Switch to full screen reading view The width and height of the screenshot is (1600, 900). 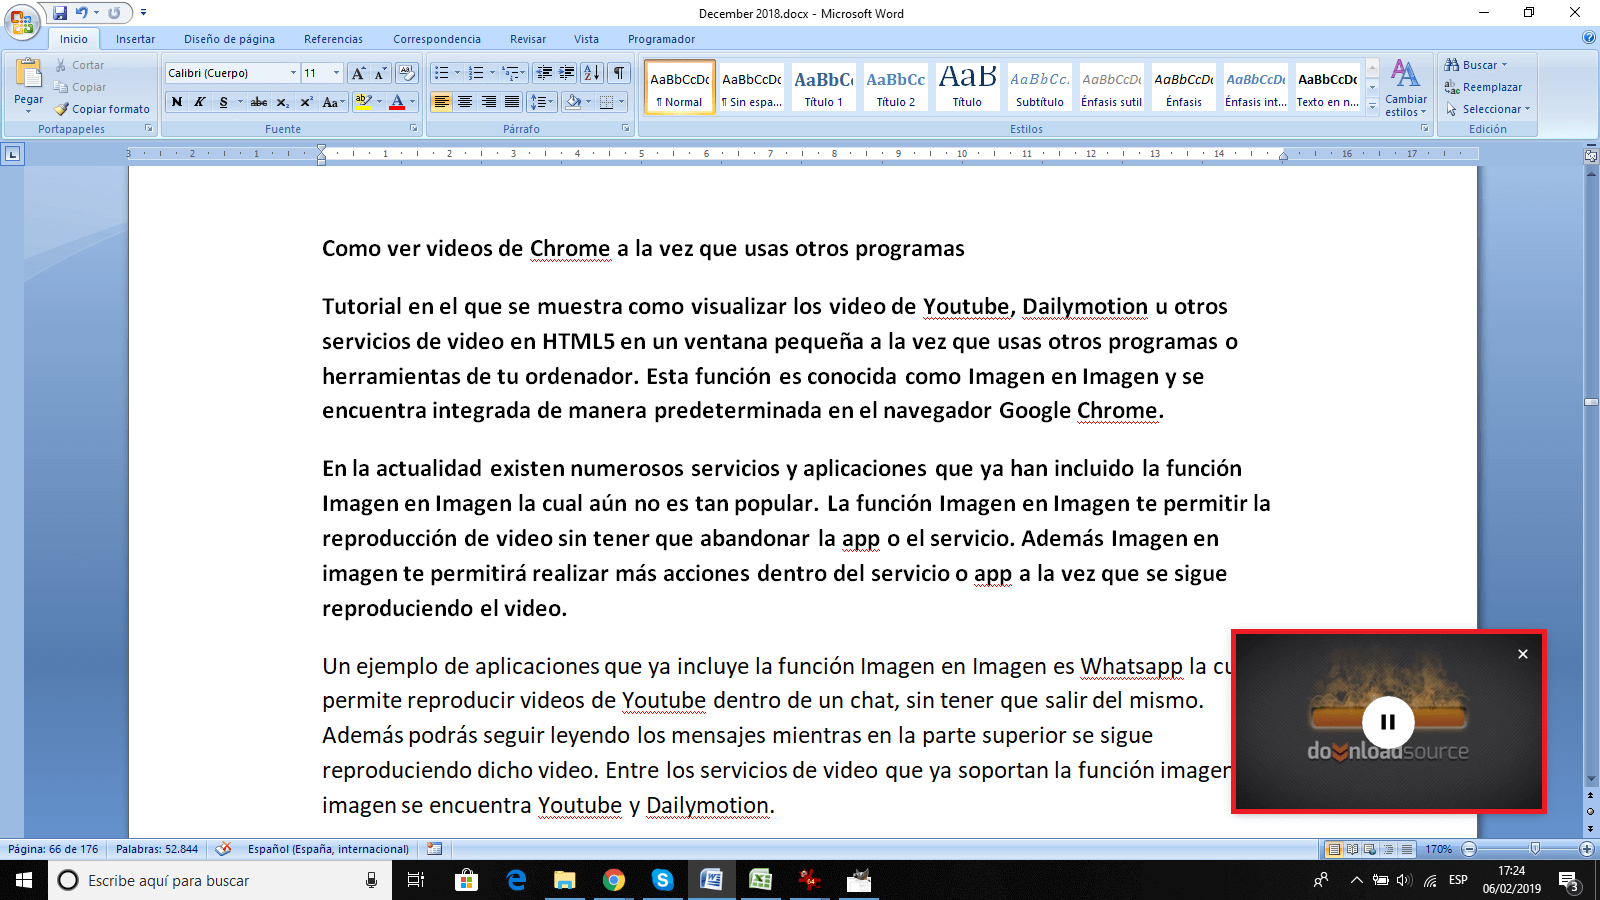(1352, 849)
